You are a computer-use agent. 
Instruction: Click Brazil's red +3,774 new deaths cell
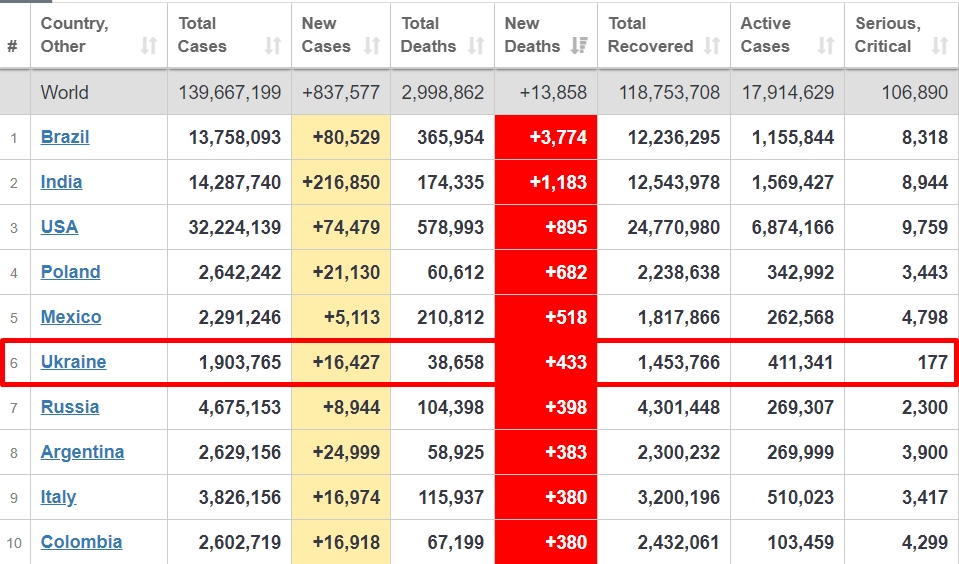(x=546, y=137)
